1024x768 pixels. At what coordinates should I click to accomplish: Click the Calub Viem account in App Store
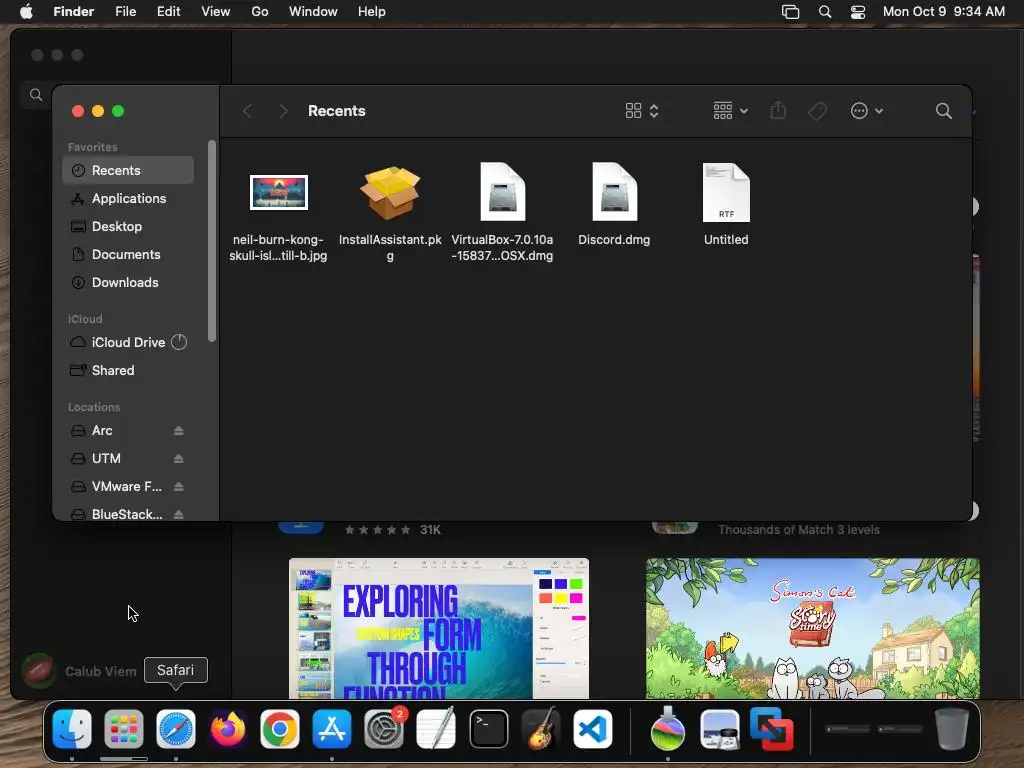pos(80,671)
